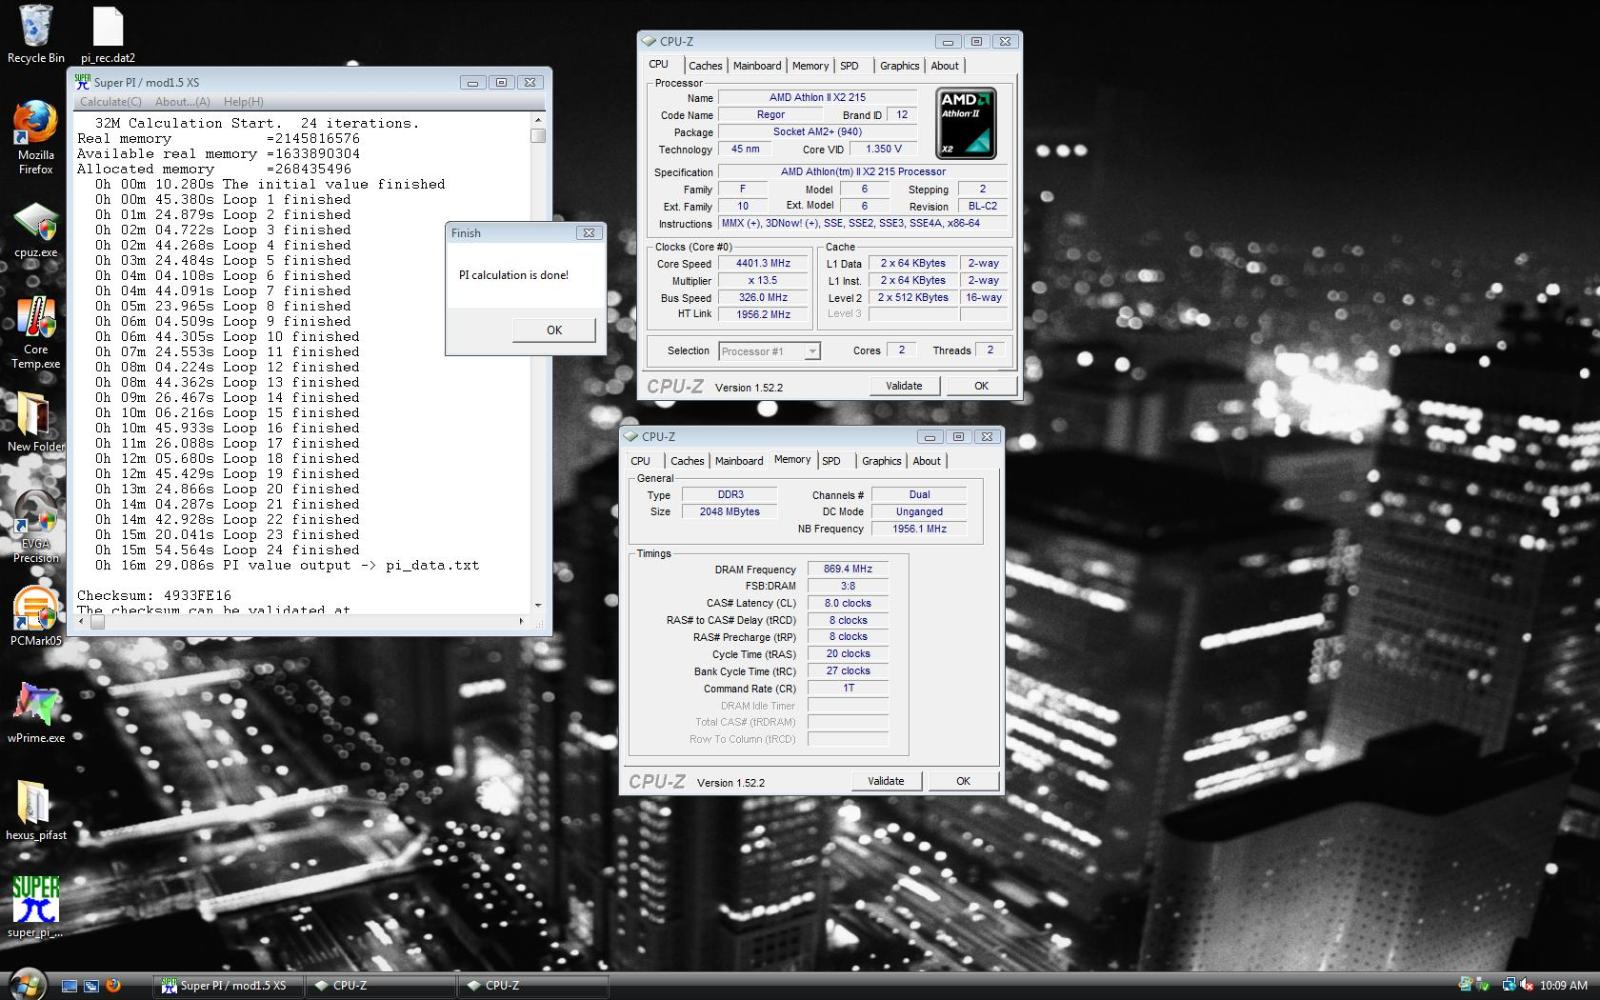
Task: Click the system clock showing 10:09 AM
Action: (1563, 985)
